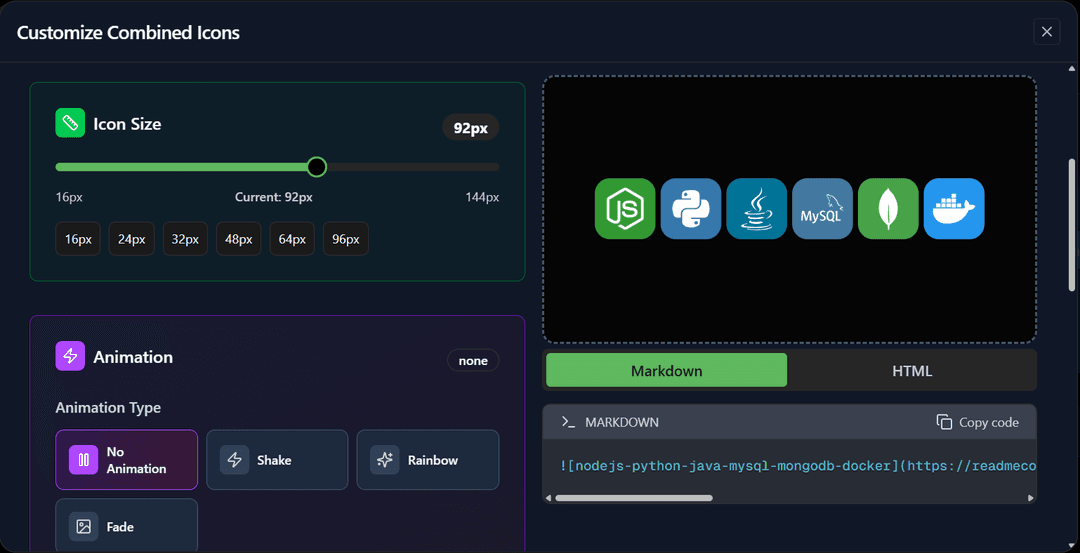Select the No Animation option

click(x=127, y=460)
